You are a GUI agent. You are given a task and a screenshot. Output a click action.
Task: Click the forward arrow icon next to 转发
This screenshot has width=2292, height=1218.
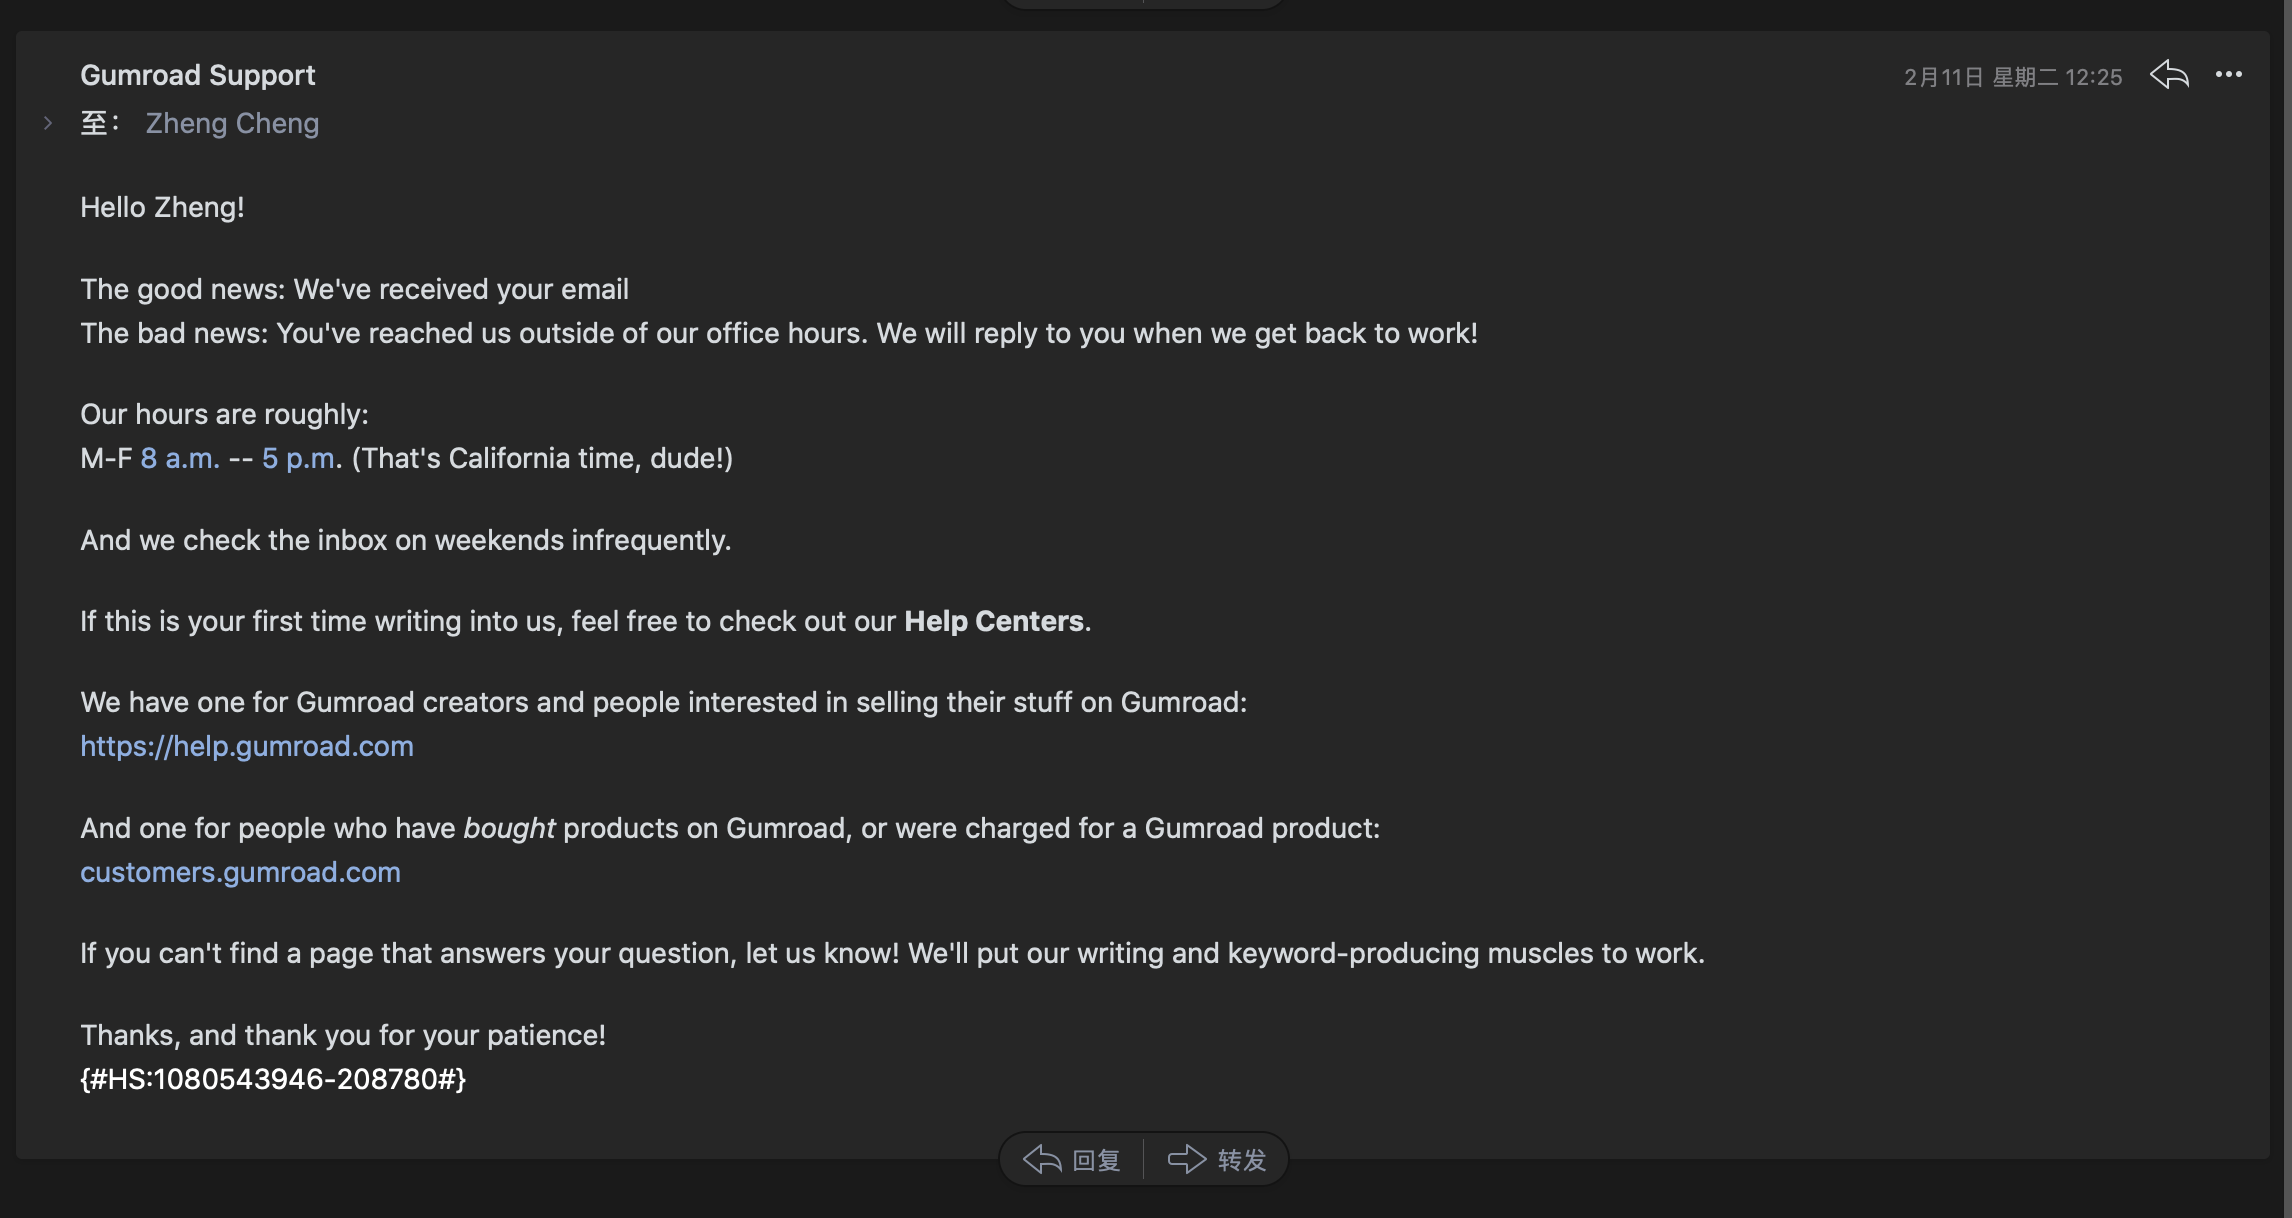(1187, 1160)
